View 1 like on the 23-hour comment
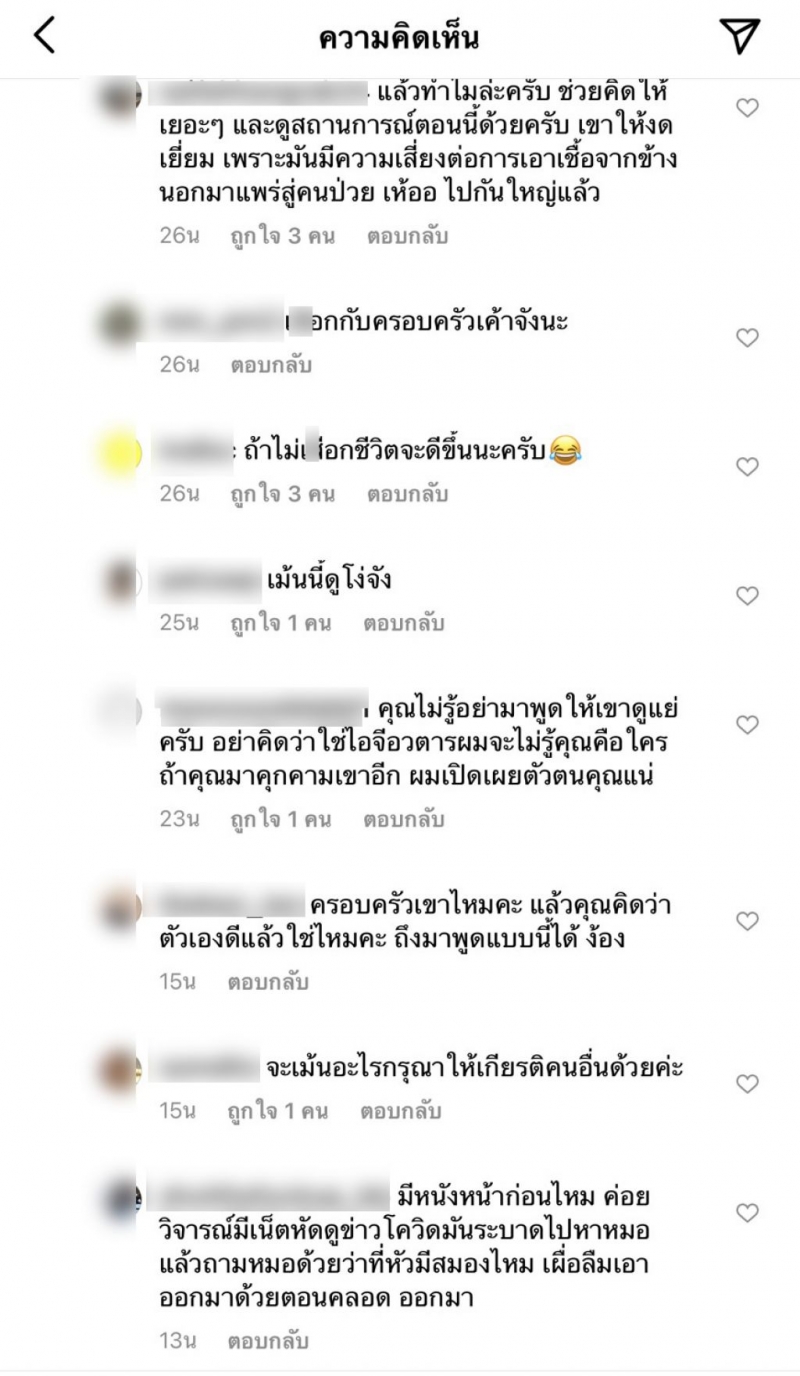The height and width of the screenshot is (1376, 800). (280, 820)
